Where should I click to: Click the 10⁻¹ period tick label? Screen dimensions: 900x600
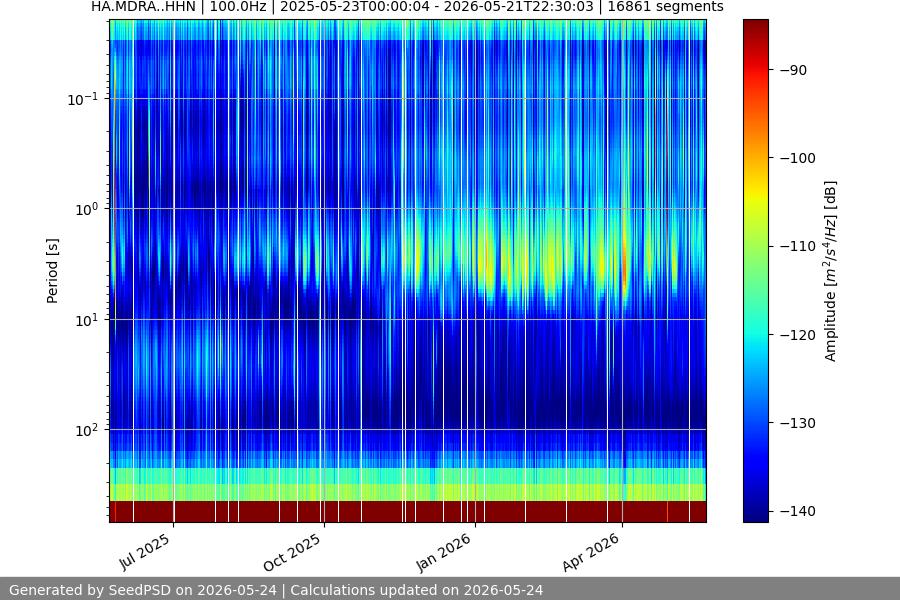82,99
